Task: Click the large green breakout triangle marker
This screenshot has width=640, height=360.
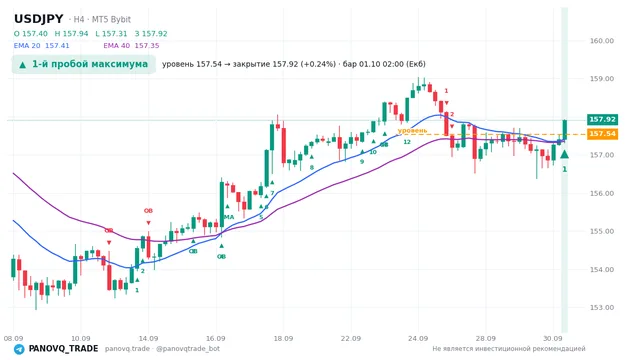Action: [x=564, y=154]
